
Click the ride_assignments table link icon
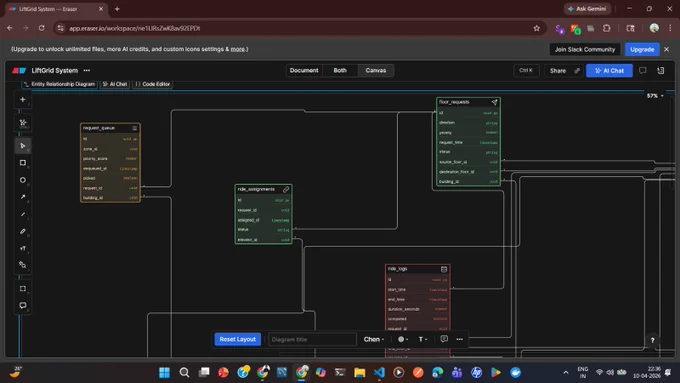[286, 189]
